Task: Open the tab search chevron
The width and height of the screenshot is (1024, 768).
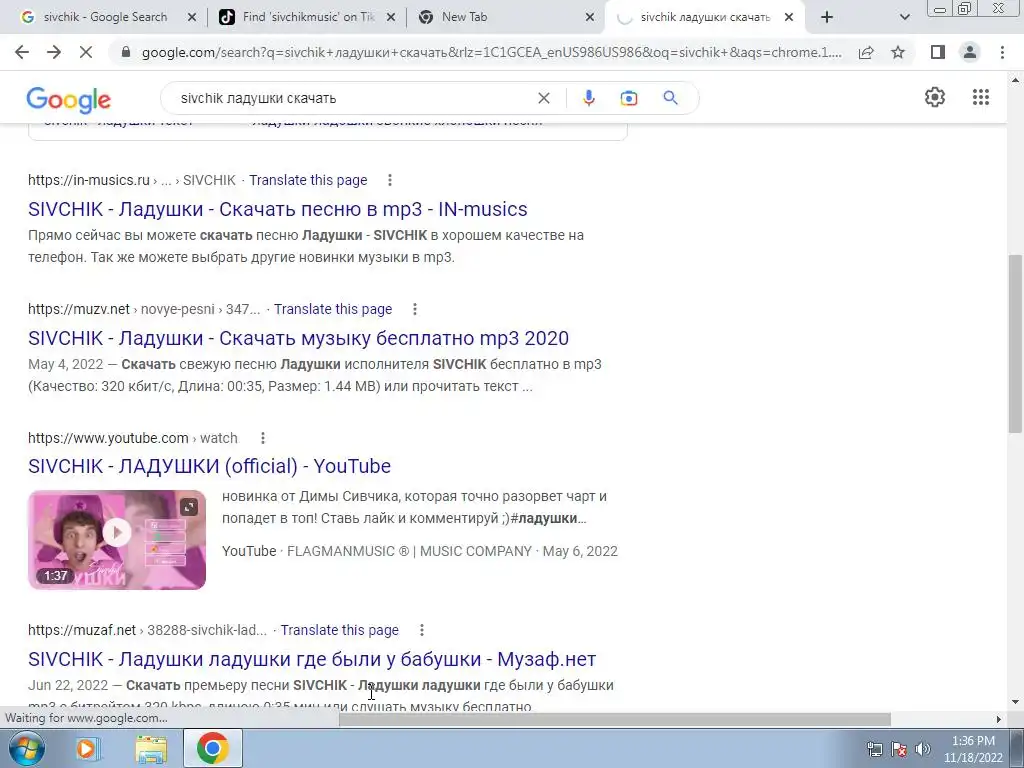Action: pos(904,17)
